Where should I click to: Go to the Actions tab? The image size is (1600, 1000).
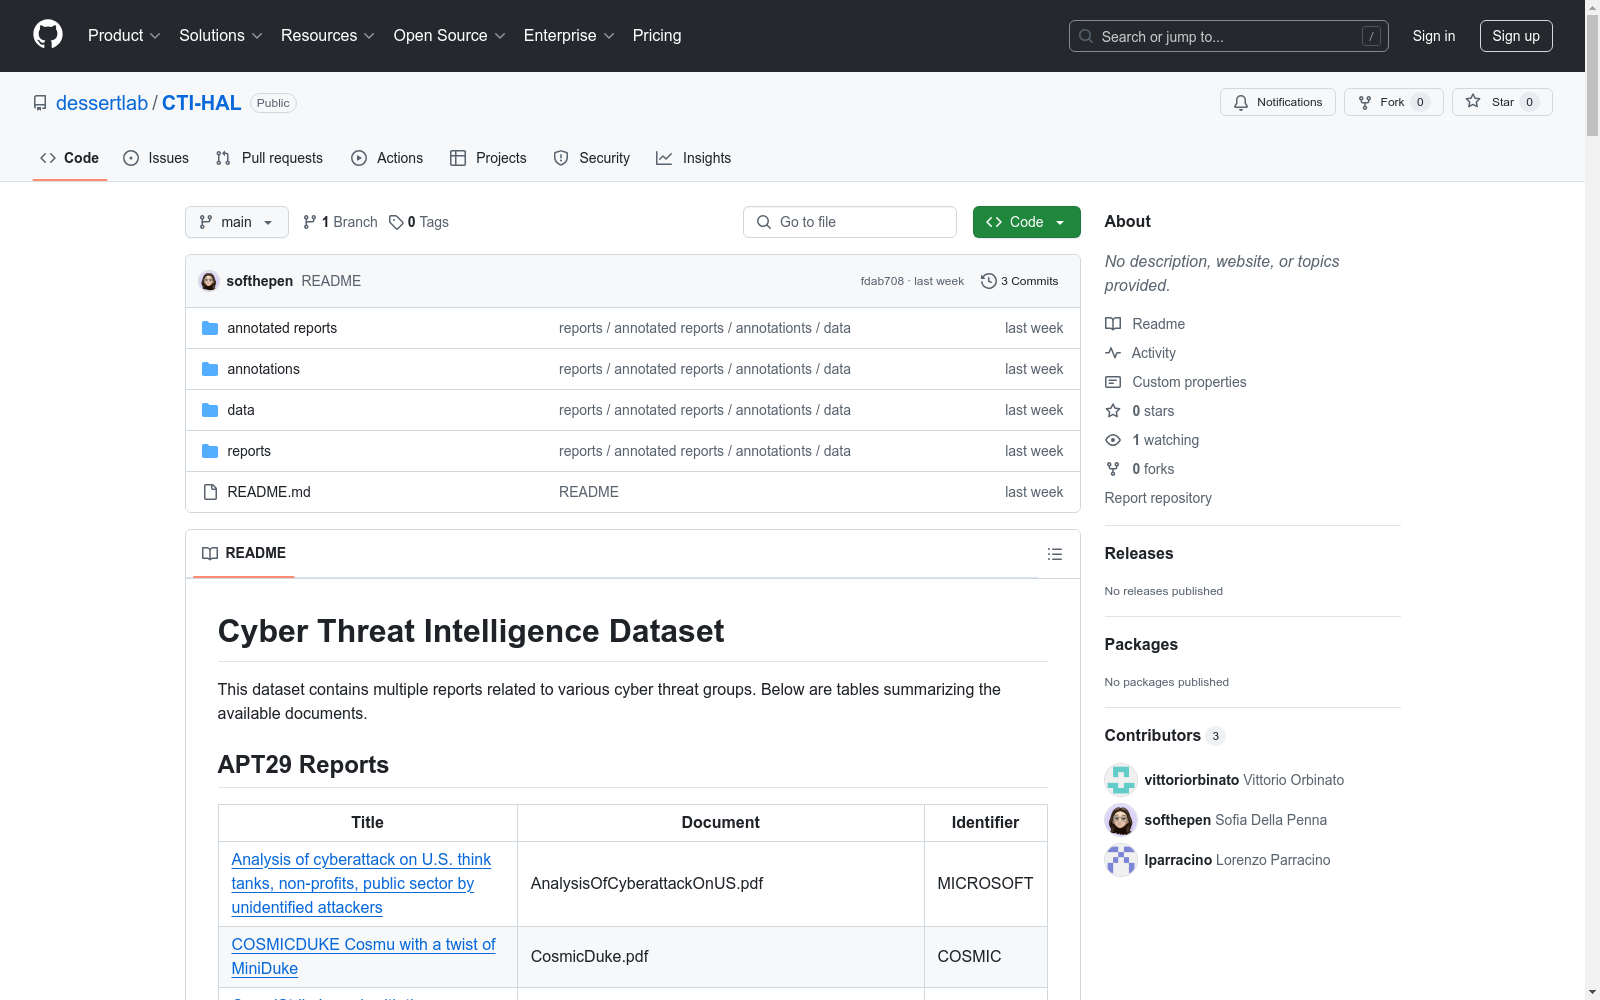point(387,158)
